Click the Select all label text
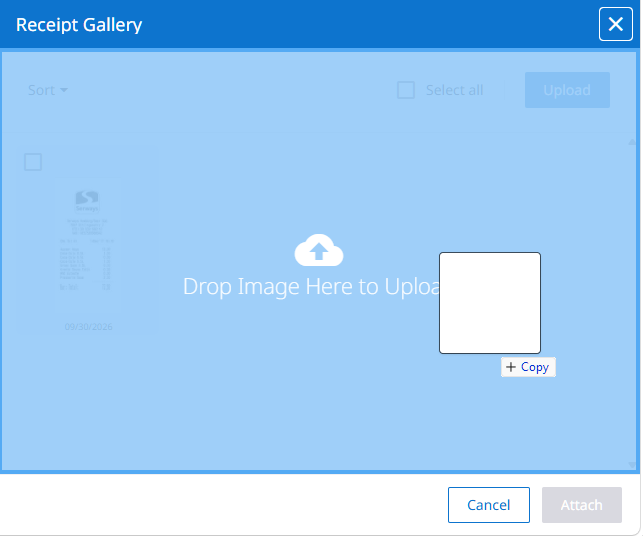The image size is (643, 536). (x=454, y=90)
